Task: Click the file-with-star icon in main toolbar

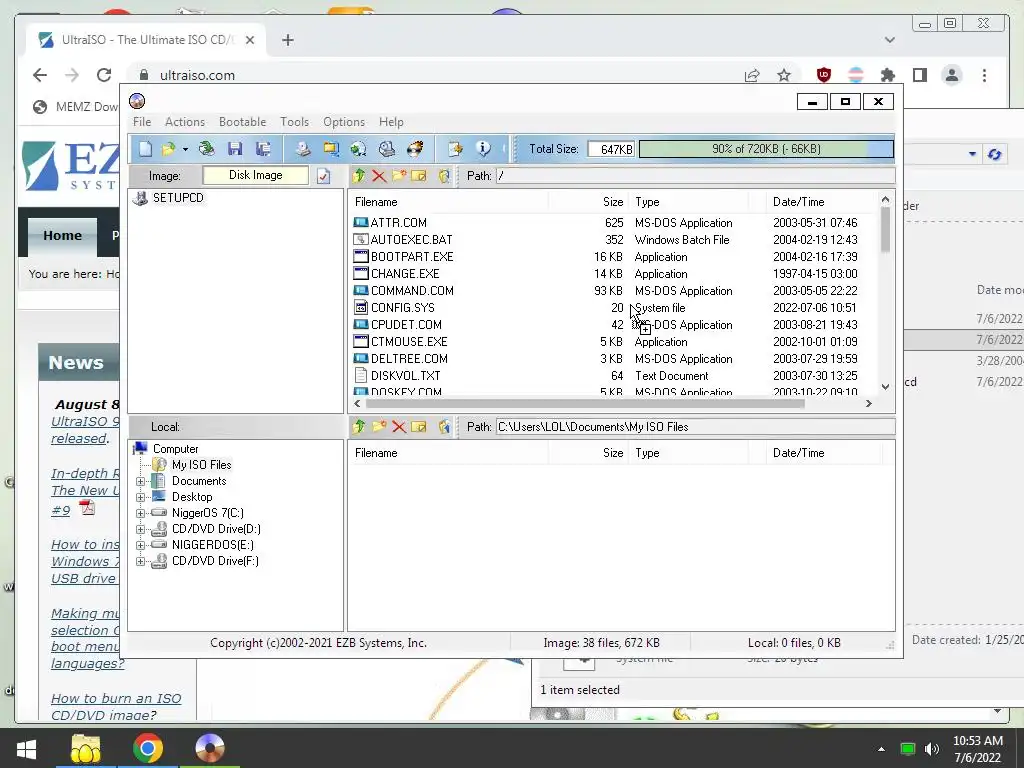Action: tap(455, 149)
